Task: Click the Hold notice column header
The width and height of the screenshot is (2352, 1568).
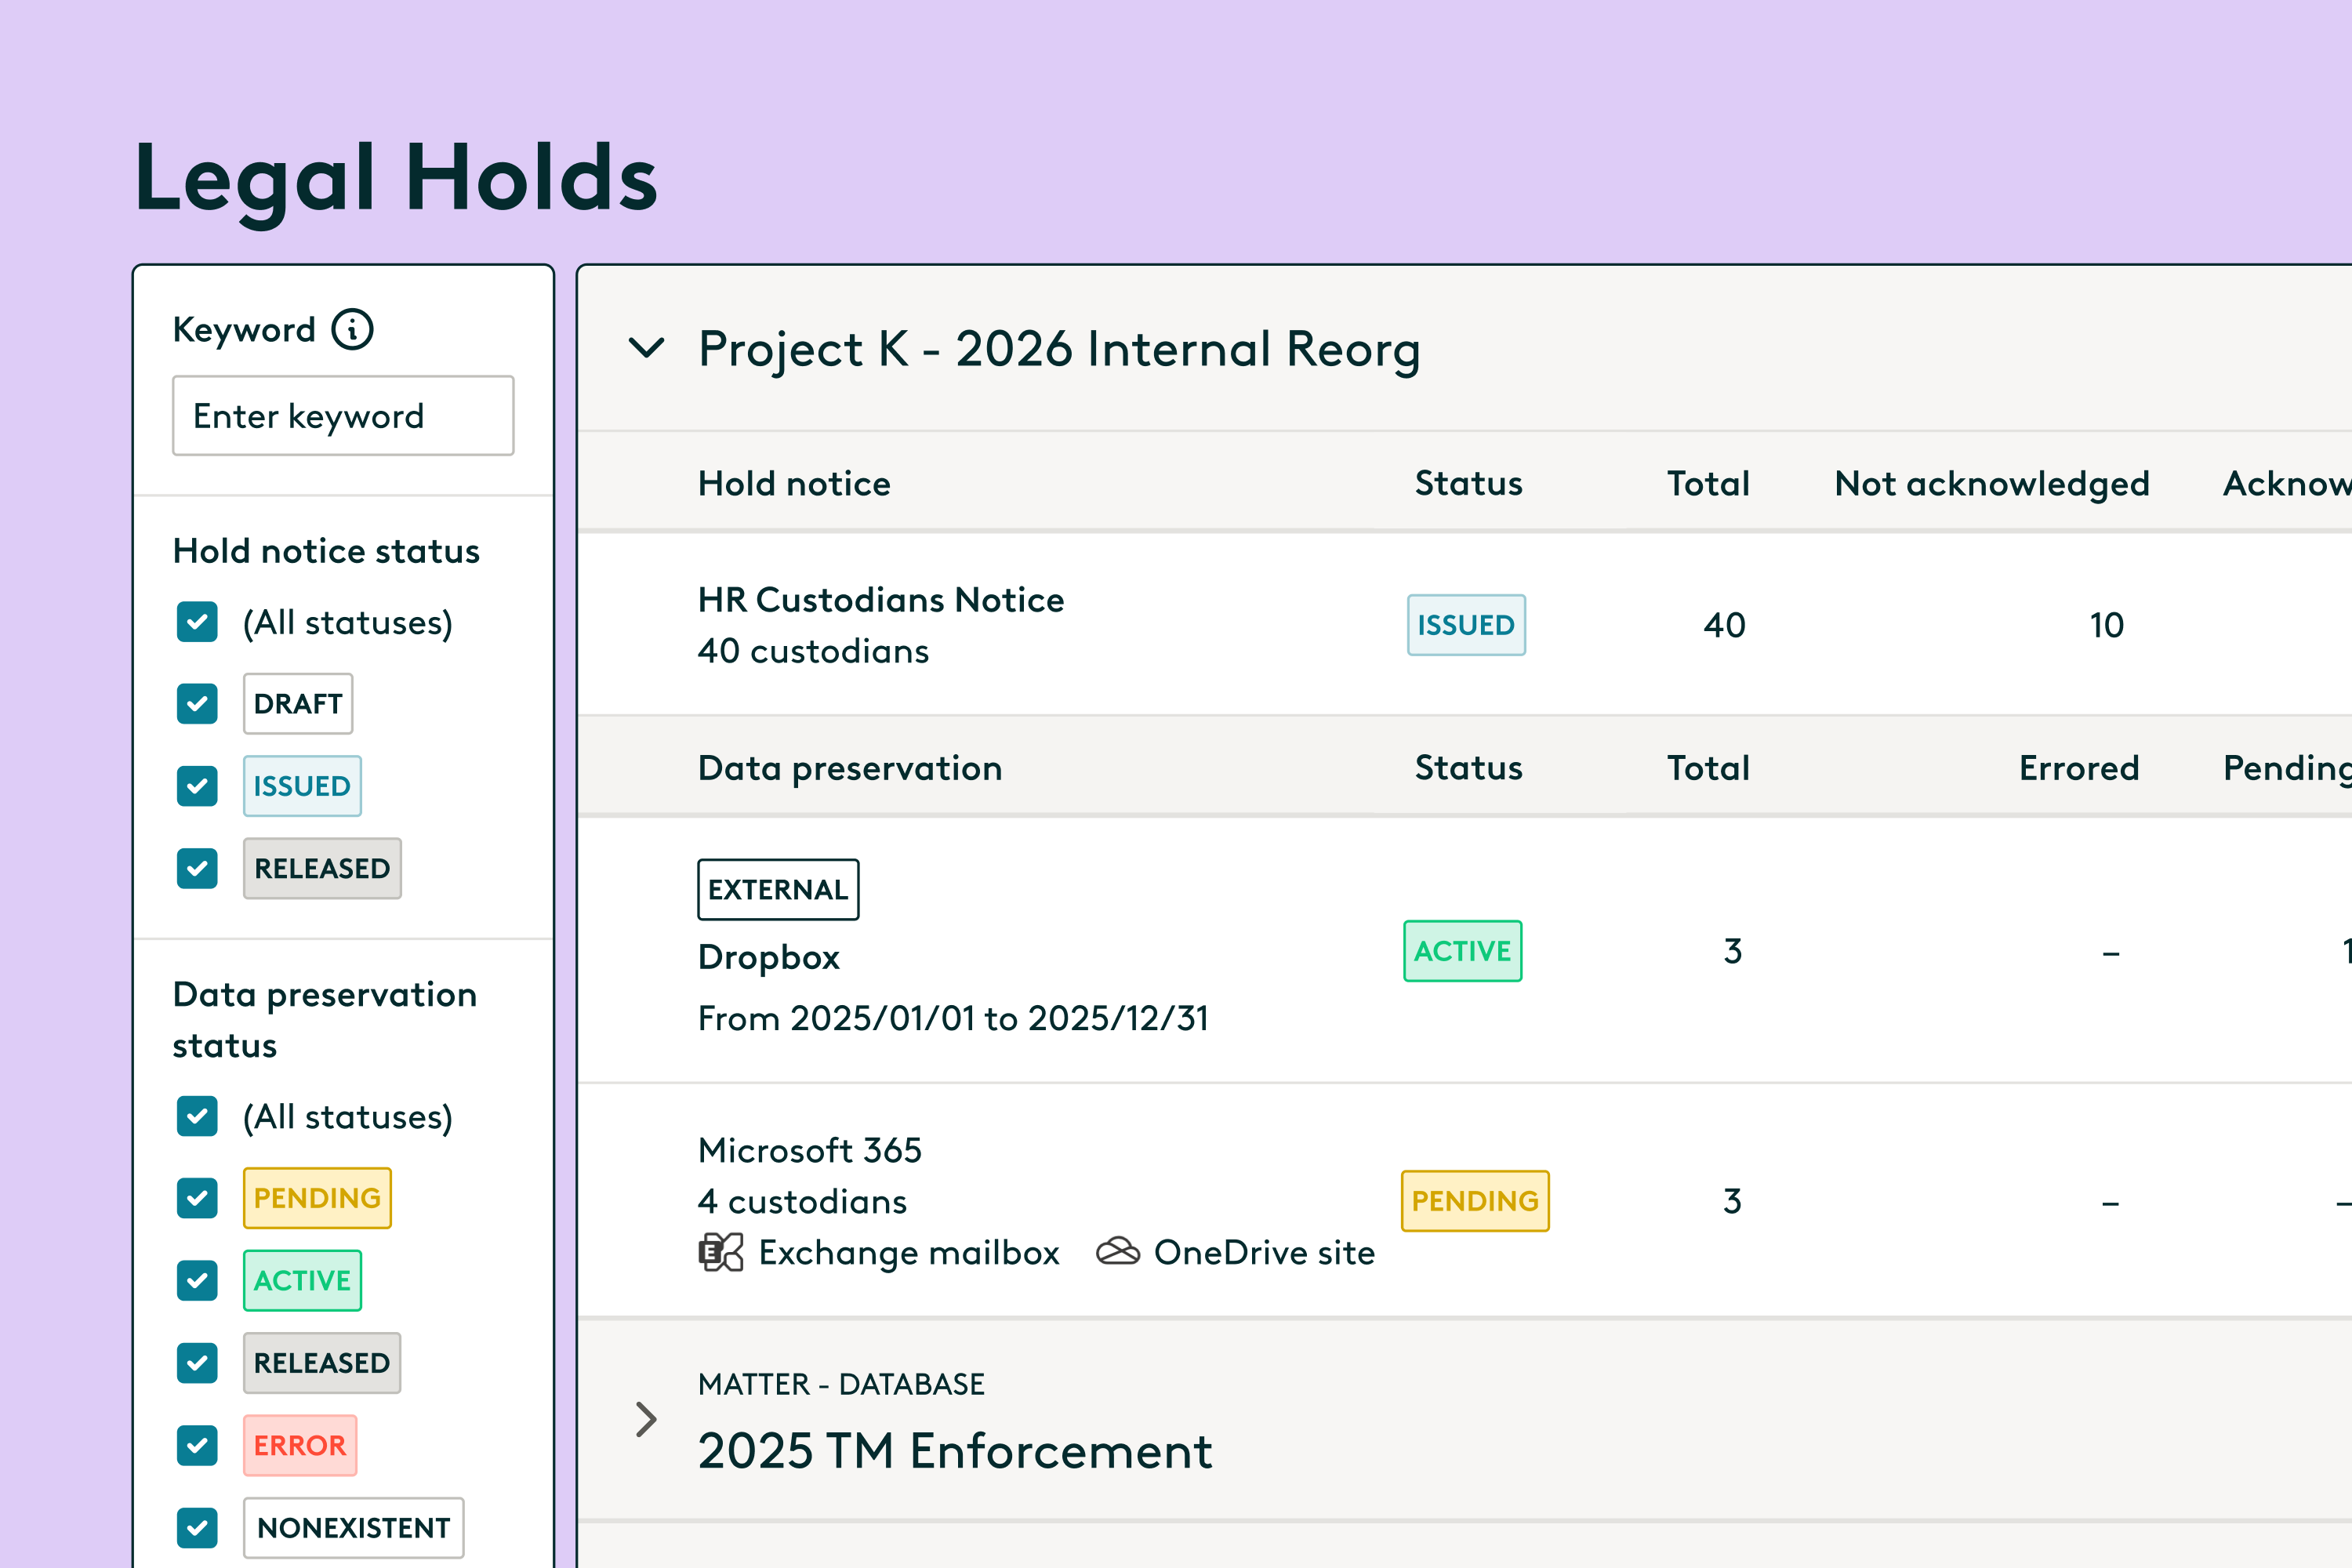Action: coord(794,484)
